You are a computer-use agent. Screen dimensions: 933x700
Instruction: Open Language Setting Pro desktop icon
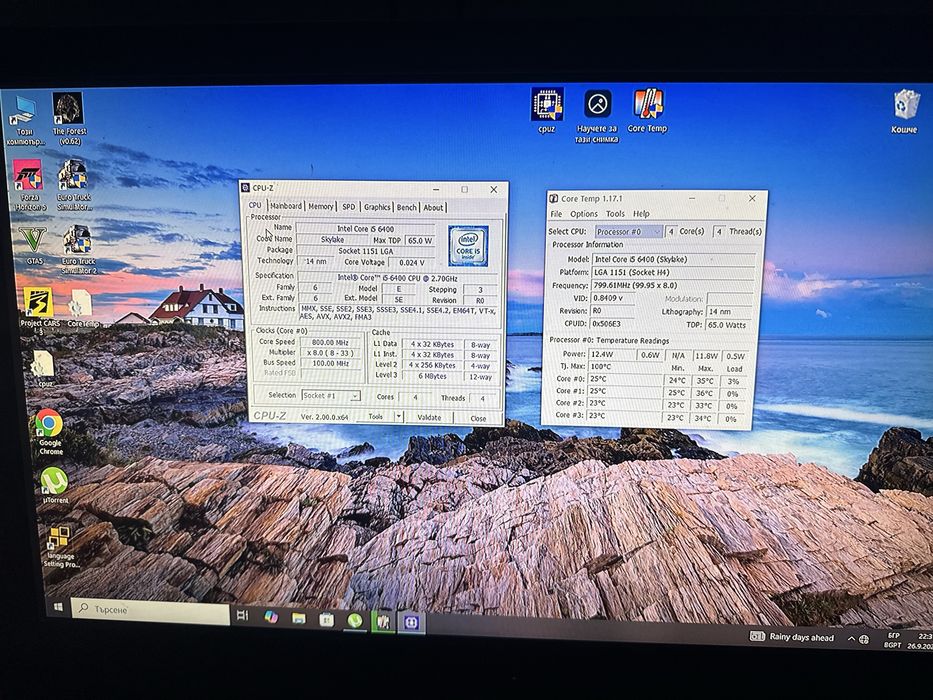(60, 546)
